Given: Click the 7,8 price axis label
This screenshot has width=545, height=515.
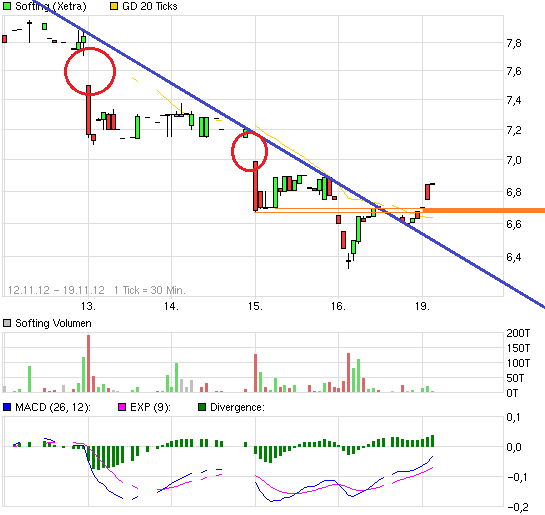Looking at the screenshot, I should (x=514, y=43).
